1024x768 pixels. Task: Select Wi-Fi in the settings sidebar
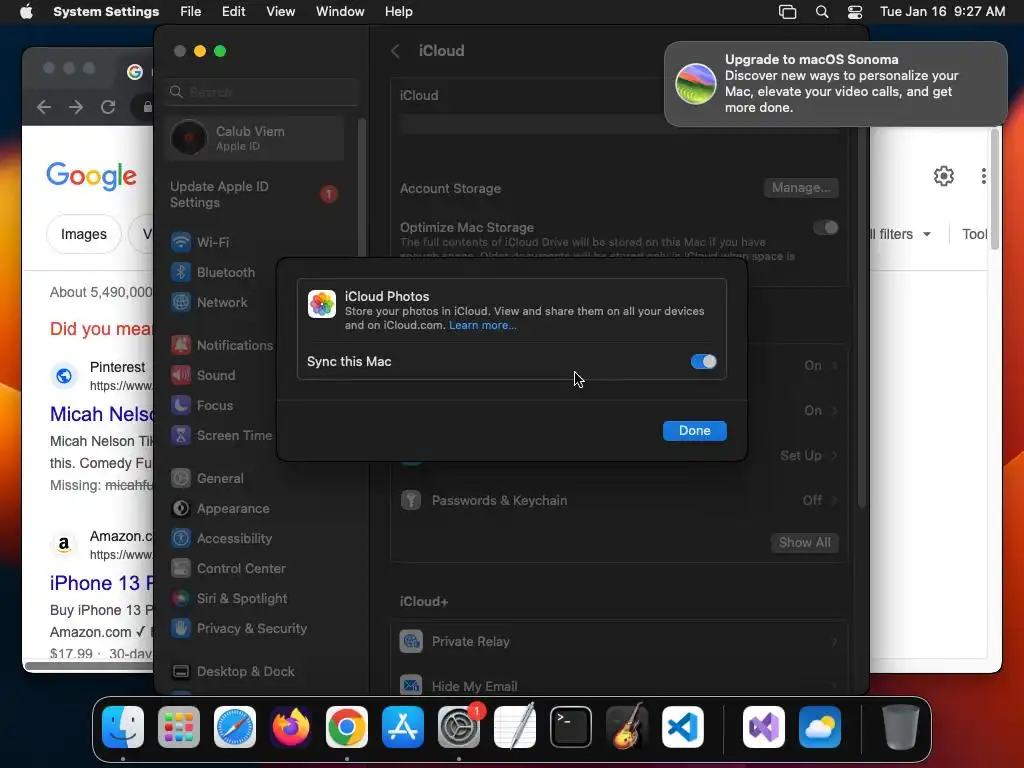pyautogui.click(x=256, y=242)
